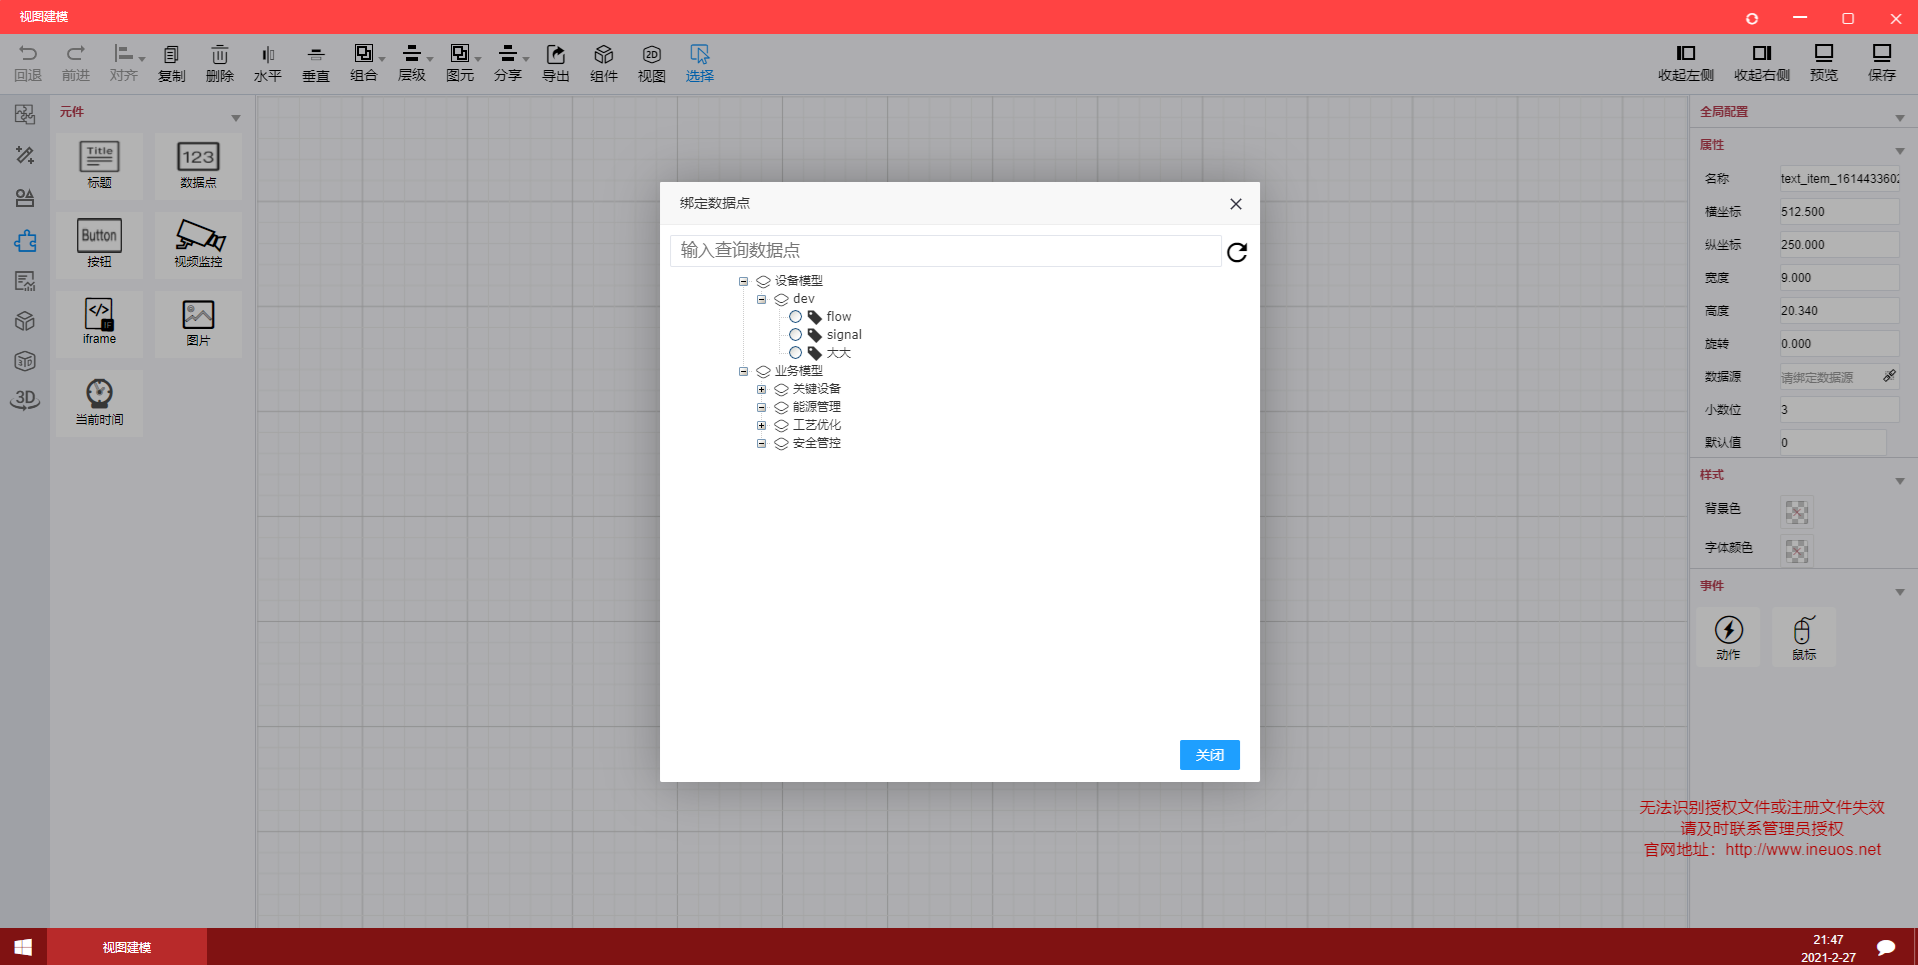
Task: Collapse the dev tree node
Action: (761, 299)
